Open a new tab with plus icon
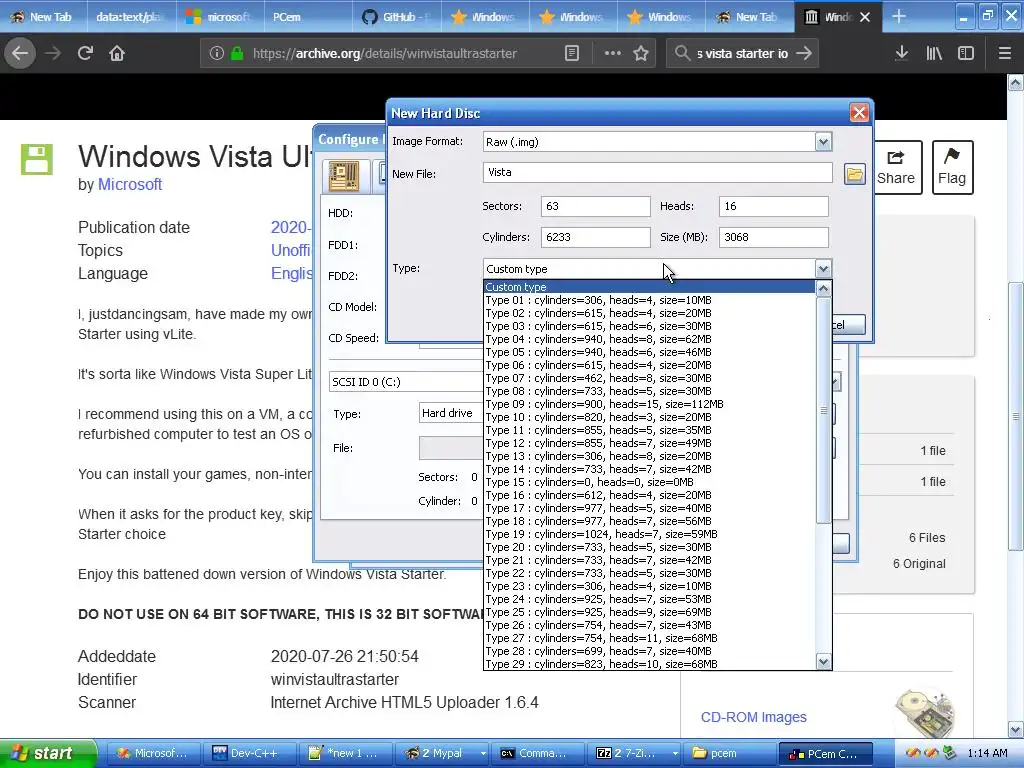This screenshot has height=768, width=1024. (x=899, y=17)
